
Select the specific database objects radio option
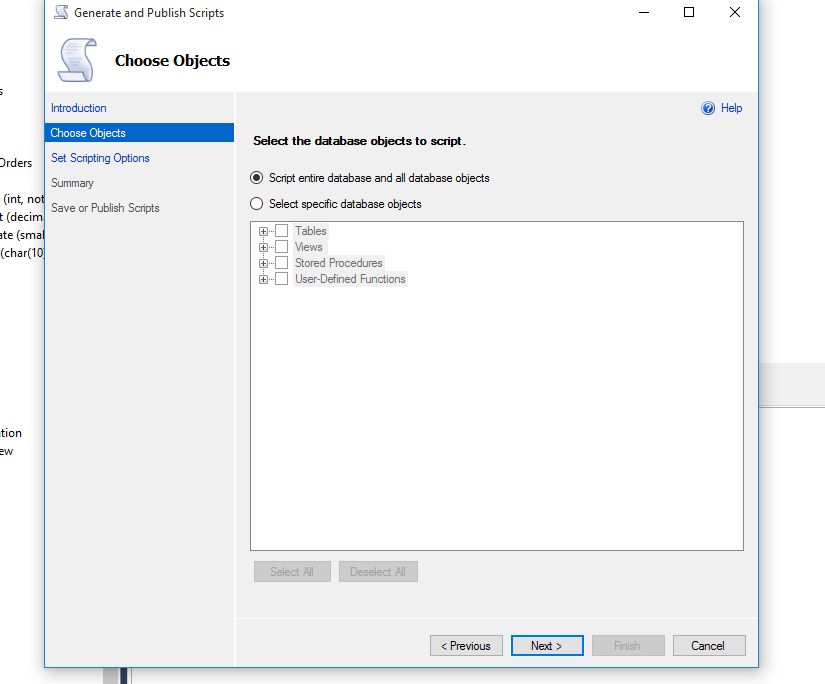point(256,204)
